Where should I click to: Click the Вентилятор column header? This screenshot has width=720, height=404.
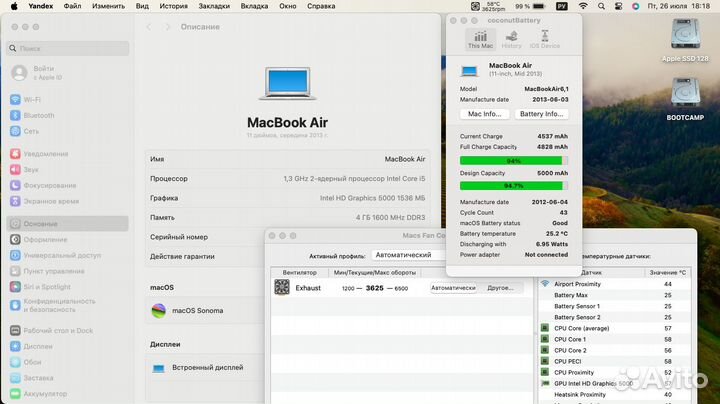coord(299,273)
